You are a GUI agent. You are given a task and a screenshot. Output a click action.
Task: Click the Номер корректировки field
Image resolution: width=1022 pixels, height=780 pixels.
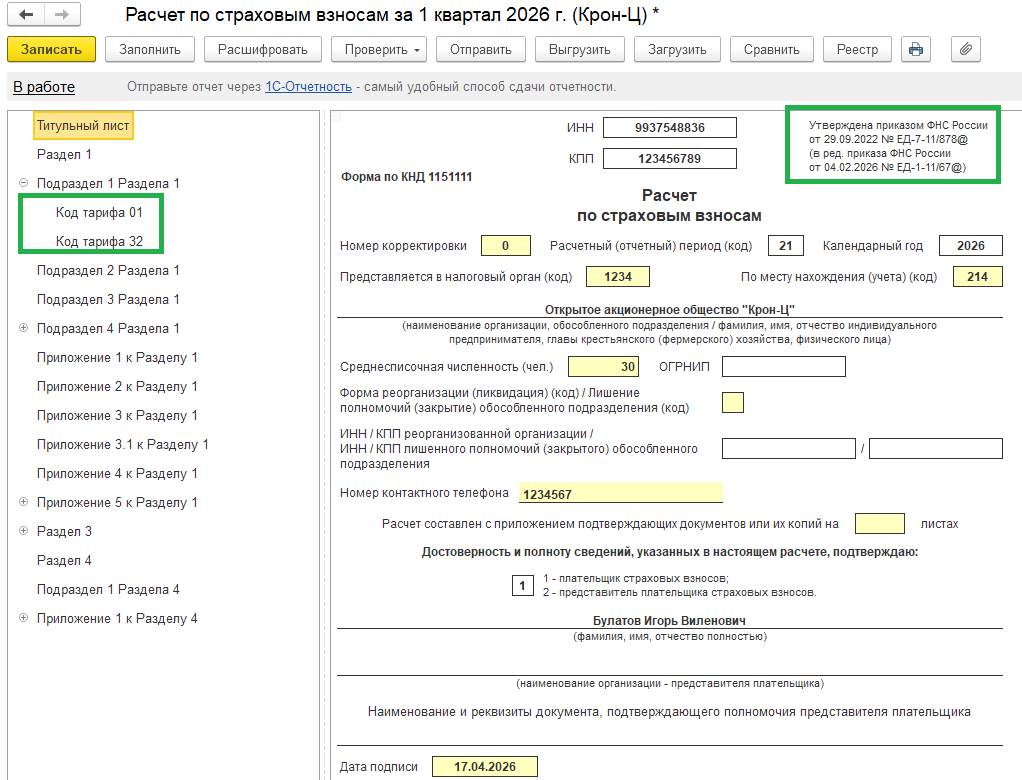tap(505, 246)
